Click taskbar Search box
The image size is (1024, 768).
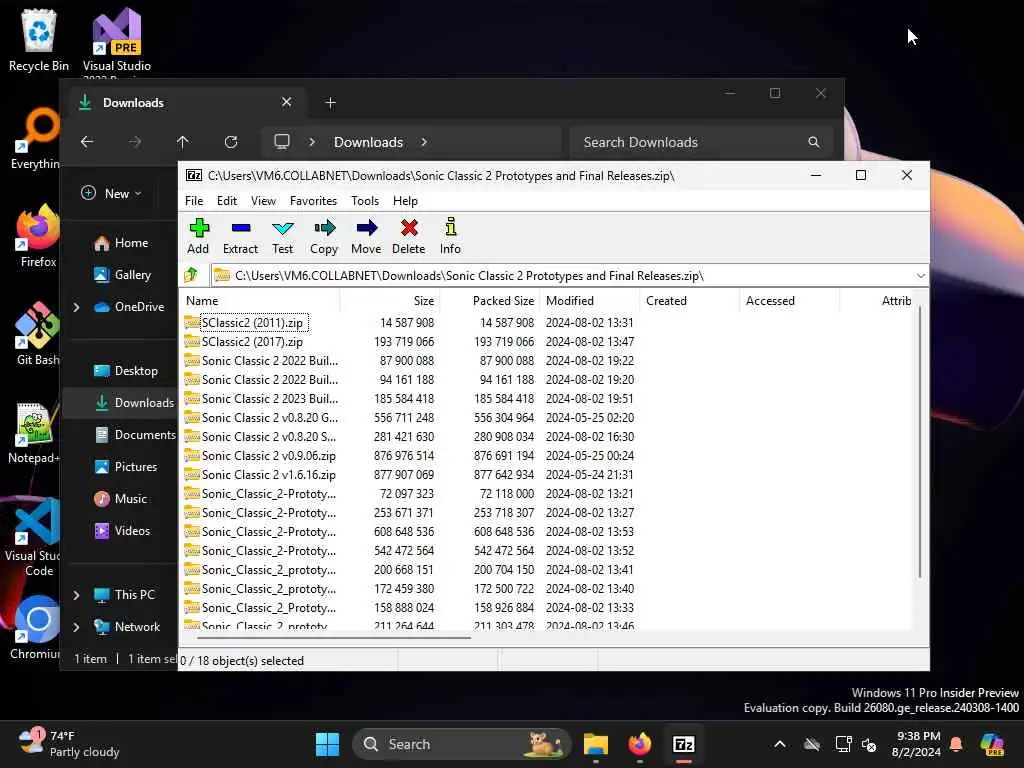(x=461, y=744)
